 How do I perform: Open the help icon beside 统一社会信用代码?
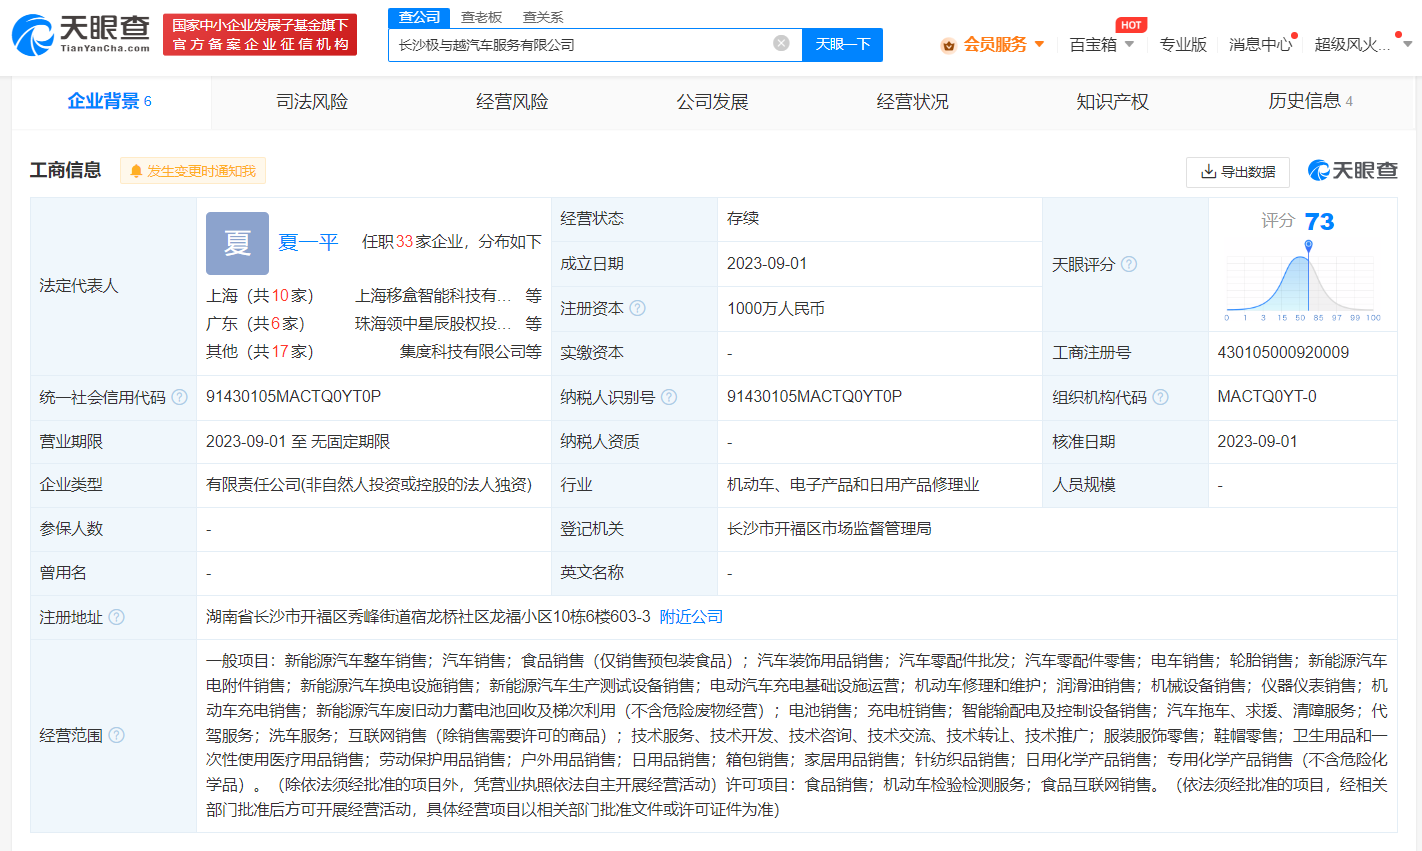(x=179, y=397)
